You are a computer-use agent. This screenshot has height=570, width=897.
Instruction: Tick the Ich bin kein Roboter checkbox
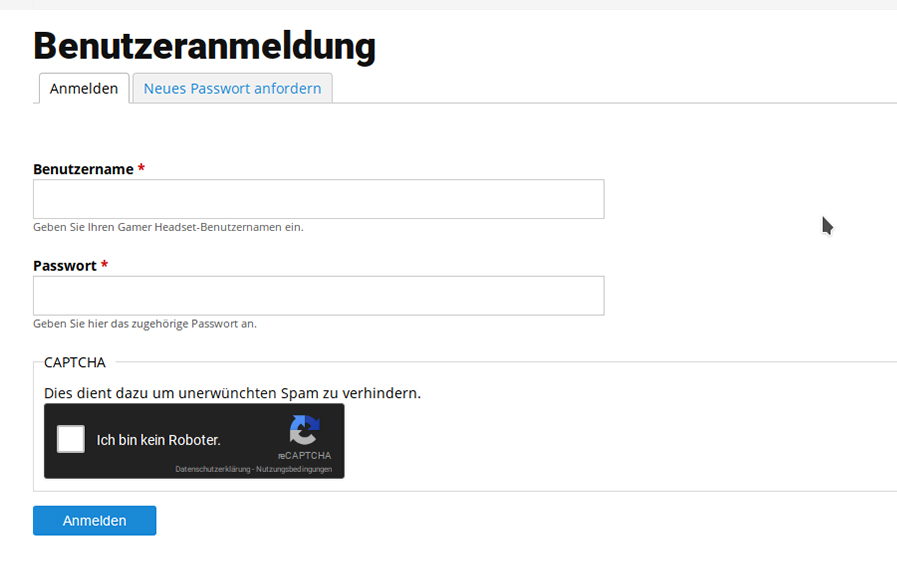click(x=71, y=440)
